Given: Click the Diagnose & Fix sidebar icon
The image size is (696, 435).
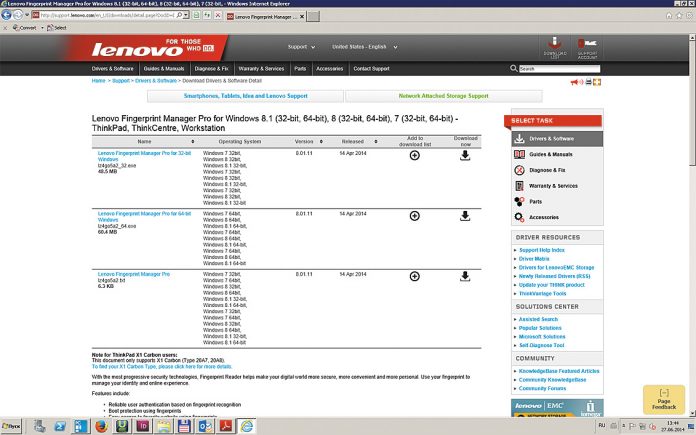Looking at the screenshot, I should pyautogui.click(x=519, y=170).
